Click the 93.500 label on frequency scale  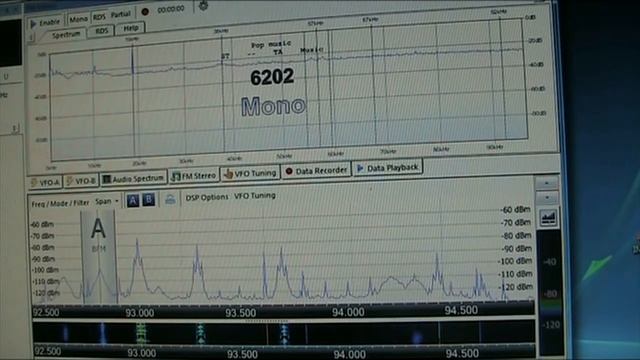tap(240, 313)
